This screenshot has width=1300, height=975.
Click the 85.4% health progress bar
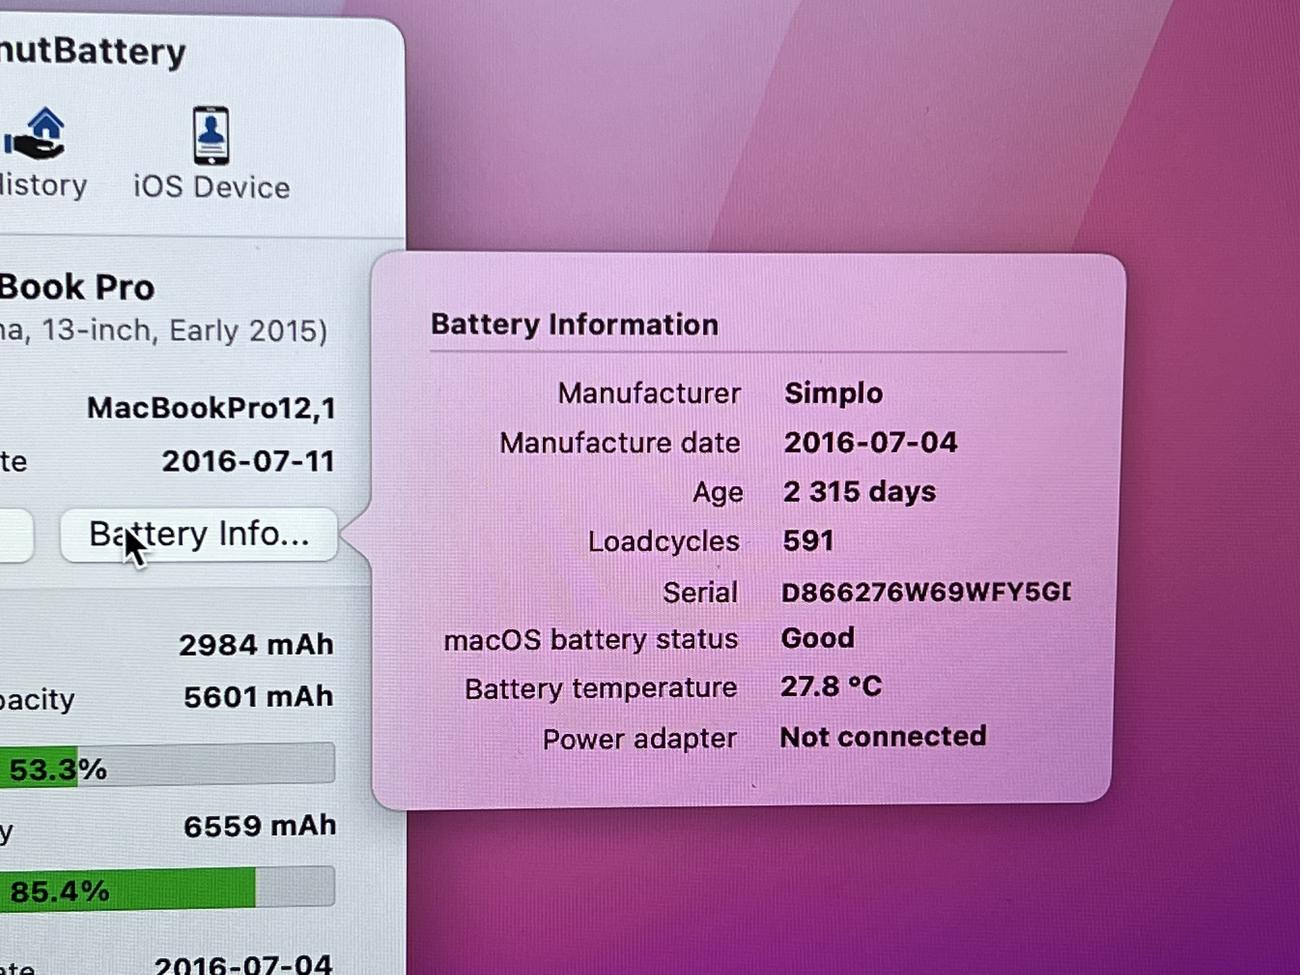[167, 887]
